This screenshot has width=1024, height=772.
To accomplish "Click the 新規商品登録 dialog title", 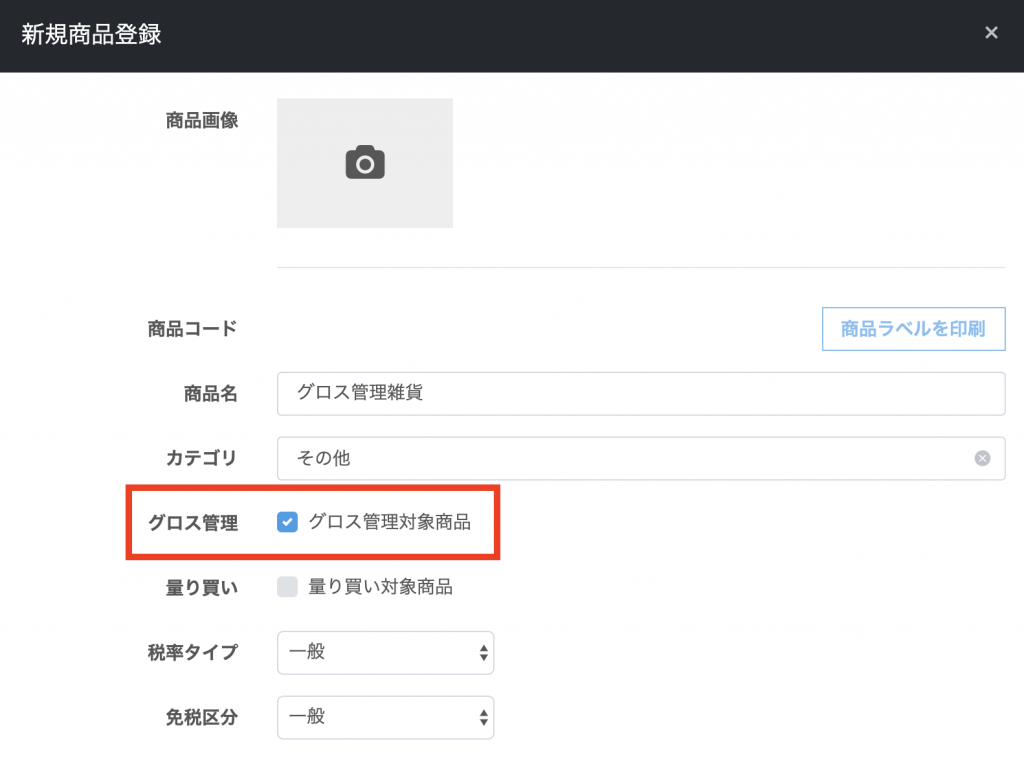I will [x=91, y=35].
